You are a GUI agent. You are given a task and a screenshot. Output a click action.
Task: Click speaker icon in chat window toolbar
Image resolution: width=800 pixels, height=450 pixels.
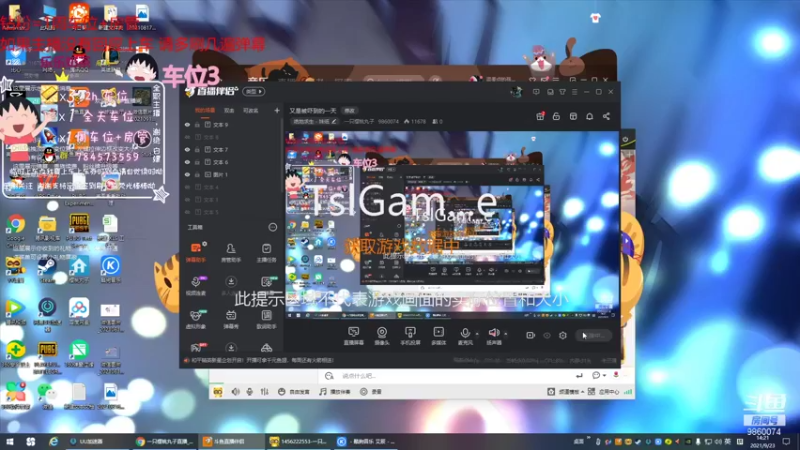pyautogui.click(x=235, y=392)
